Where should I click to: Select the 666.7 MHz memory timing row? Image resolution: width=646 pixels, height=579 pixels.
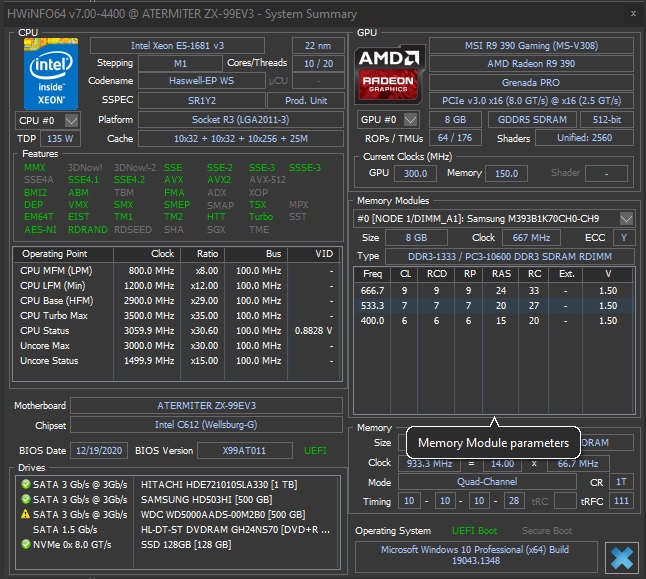(494, 291)
